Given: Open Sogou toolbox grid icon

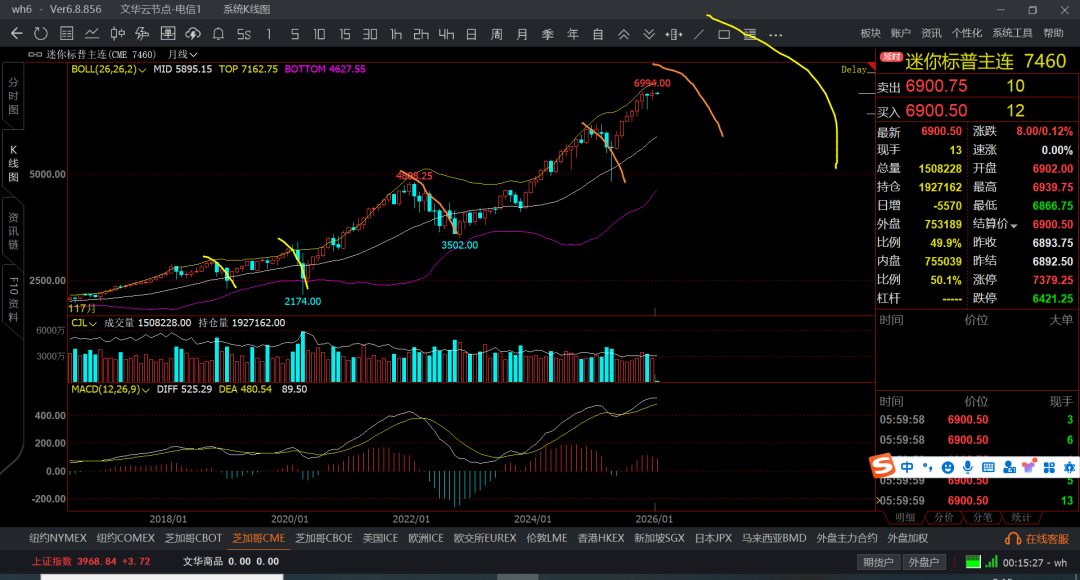Looking at the screenshot, I should pyautogui.click(x=1049, y=467).
